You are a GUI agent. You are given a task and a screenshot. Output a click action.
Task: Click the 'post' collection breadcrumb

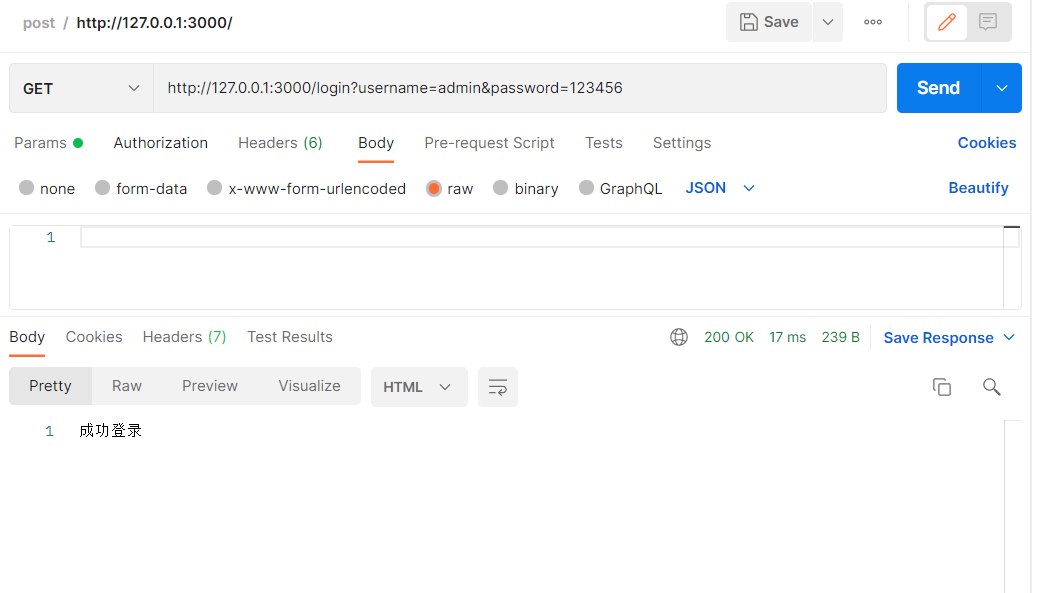click(39, 23)
